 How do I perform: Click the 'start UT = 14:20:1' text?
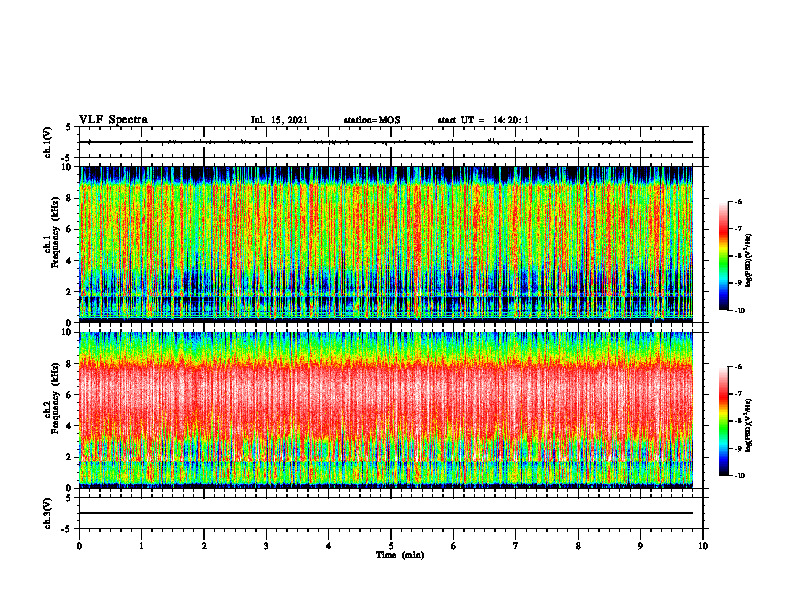[483, 120]
